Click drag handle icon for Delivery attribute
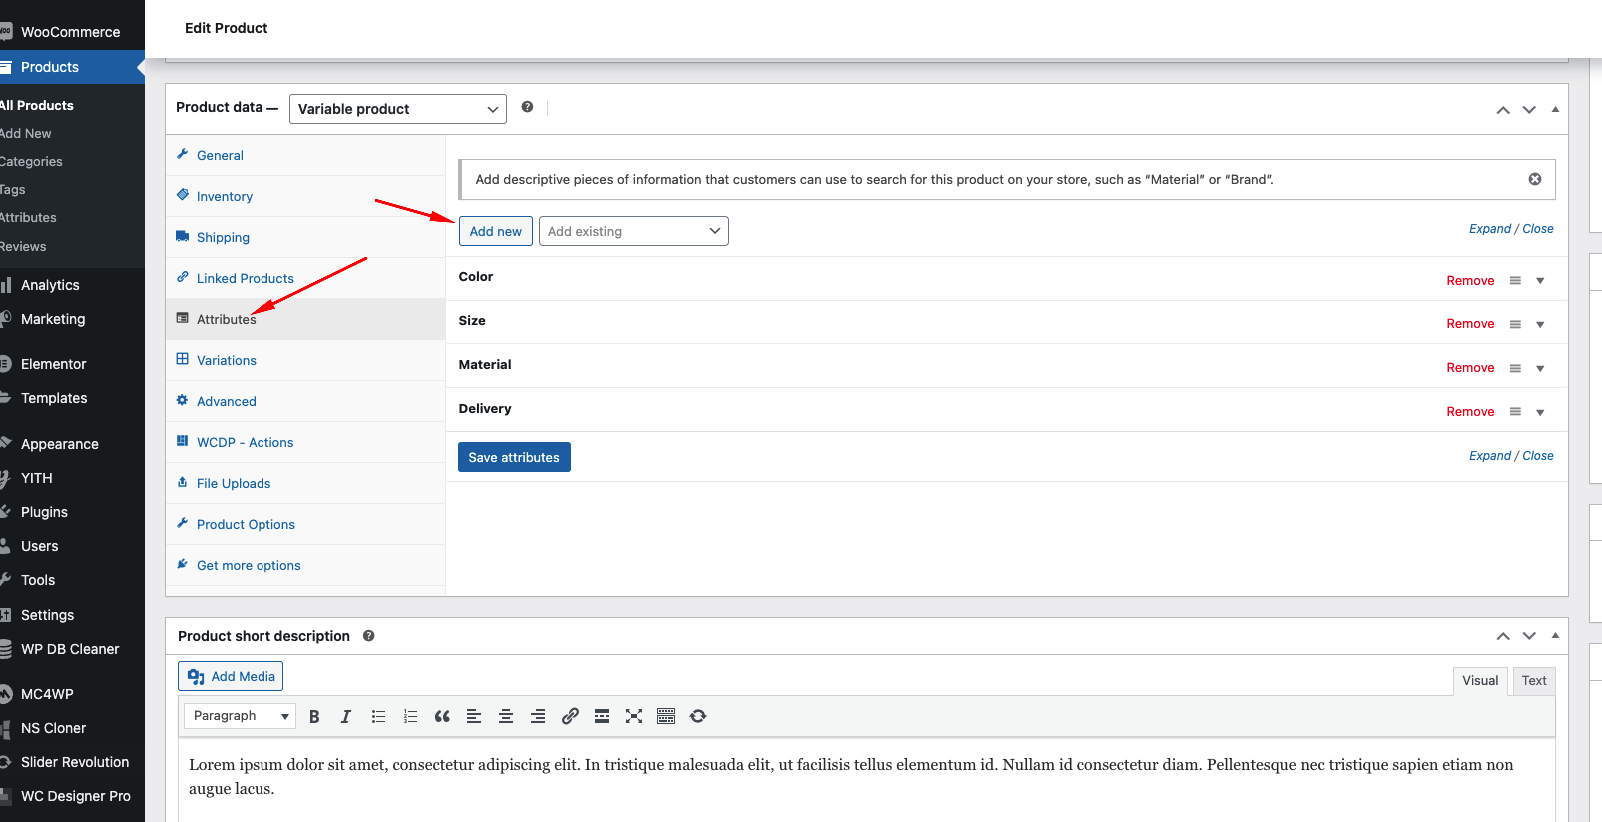 (x=1515, y=412)
